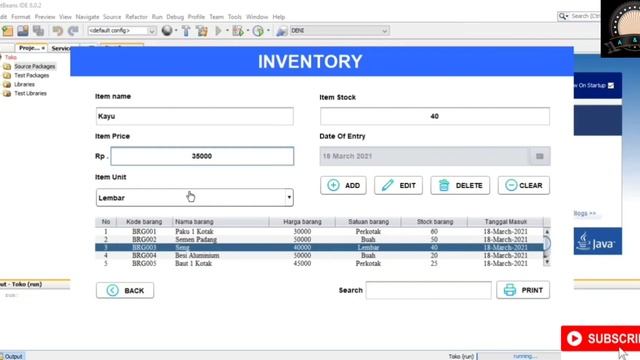640x360 pixels.
Task: Click the Item Price input field
Action: pyautogui.click(x=202, y=156)
